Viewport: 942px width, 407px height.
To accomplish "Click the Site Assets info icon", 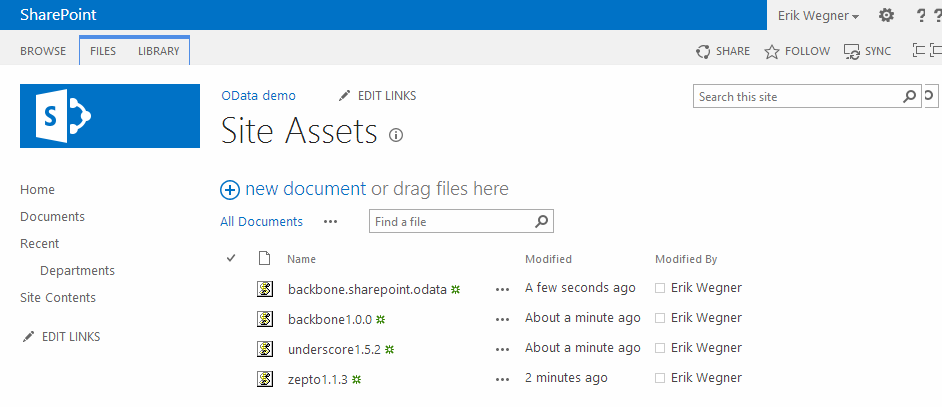I will (395, 135).
